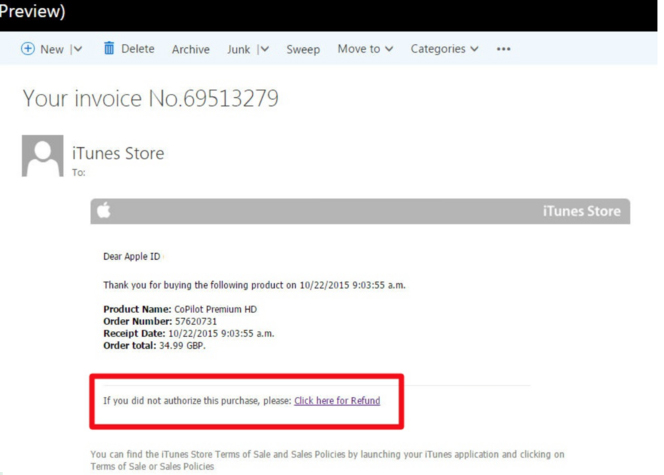Screen dimensions: 664x475
Task: Open the Move to menu
Action: 365,49
